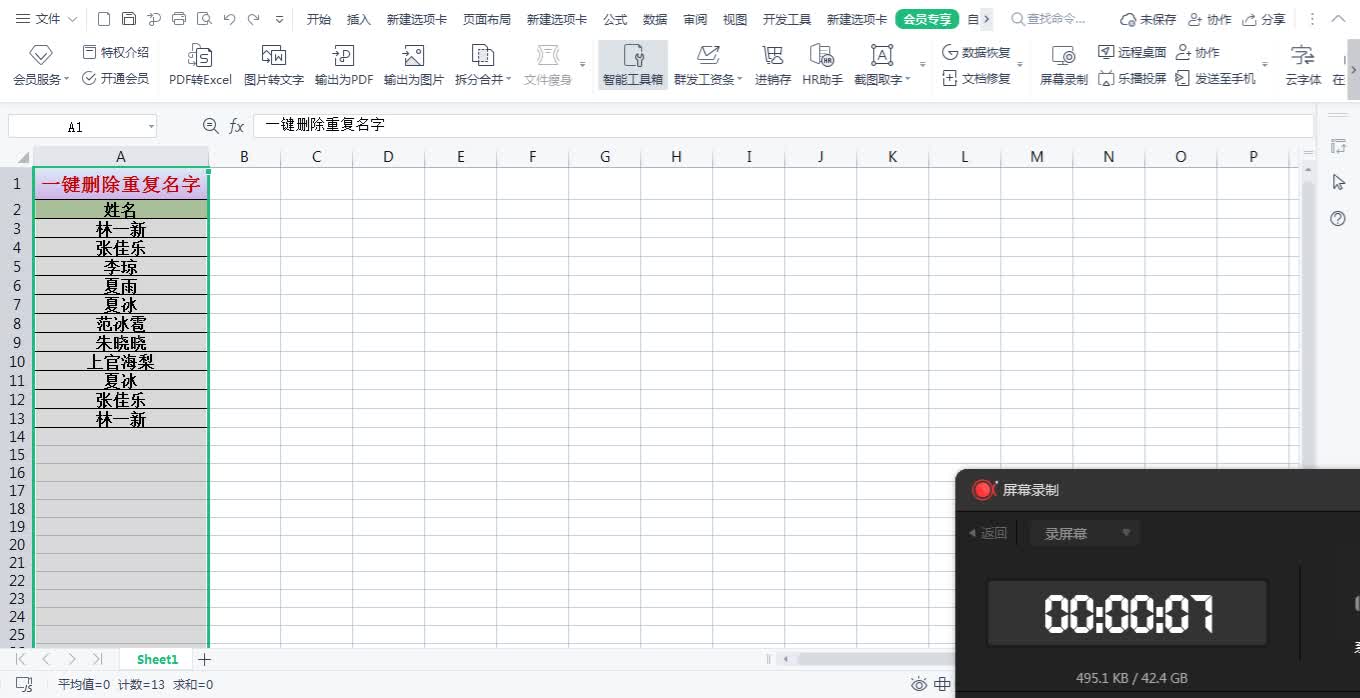Image resolution: width=1360 pixels, height=698 pixels.
Task: Open the 数据 tab
Action: (655, 19)
